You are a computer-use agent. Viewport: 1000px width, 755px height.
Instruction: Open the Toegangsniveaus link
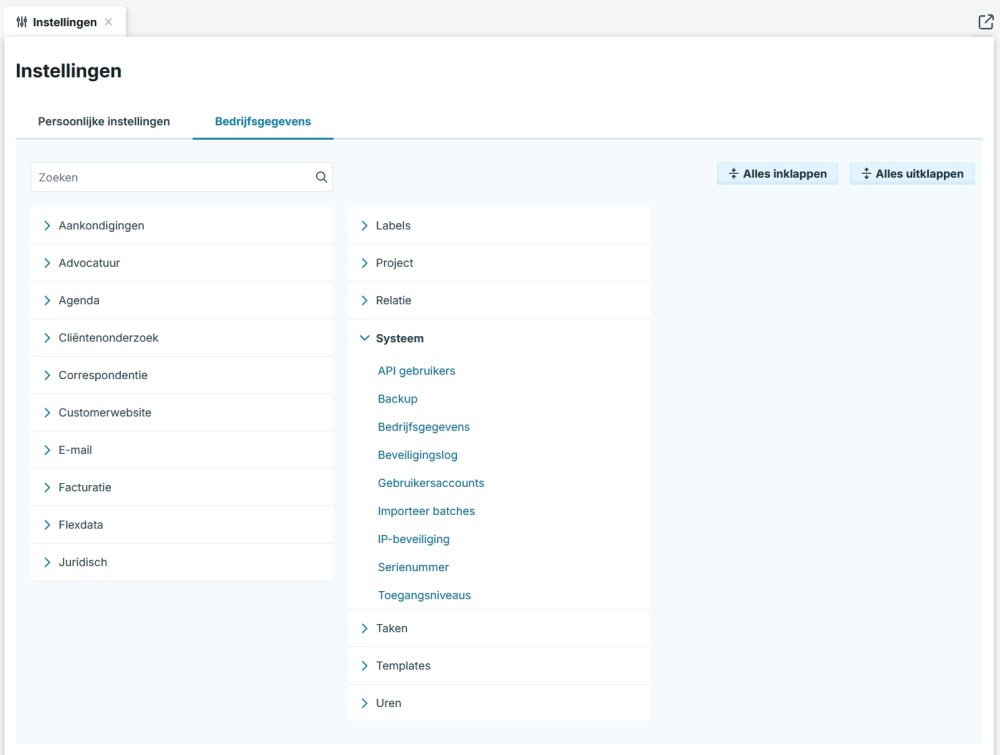pyautogui.click(x=424, y=596)
